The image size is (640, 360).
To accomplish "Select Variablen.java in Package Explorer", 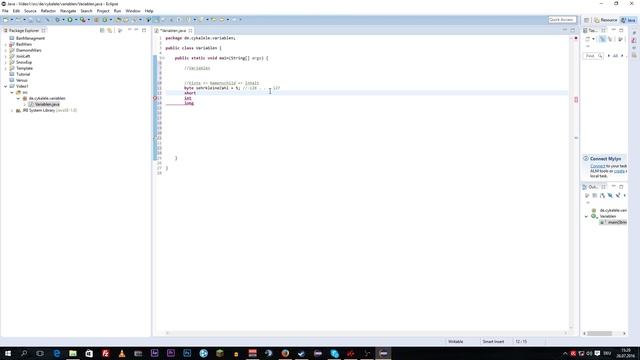I will tap(47, 104).
